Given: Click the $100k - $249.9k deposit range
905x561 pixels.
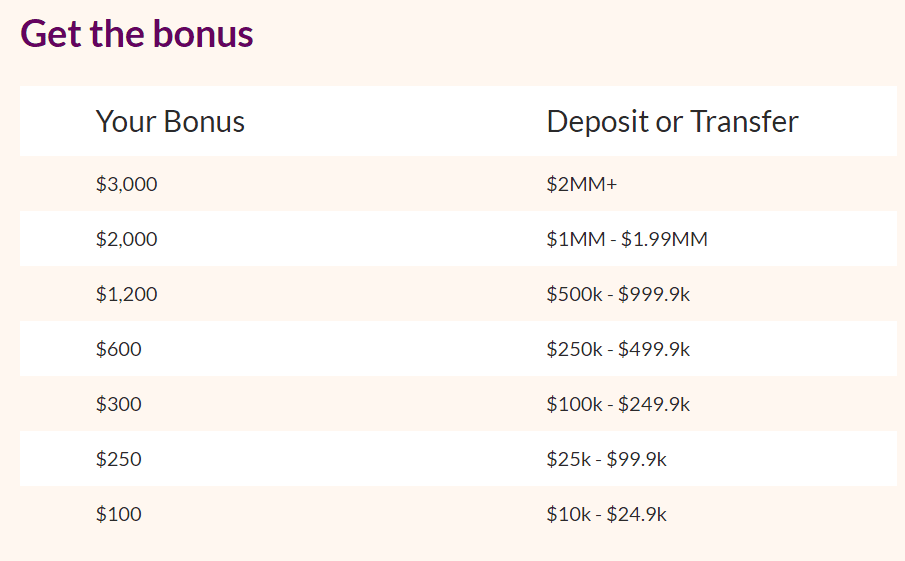Looking at the screenshot, I should coord(618,404).
